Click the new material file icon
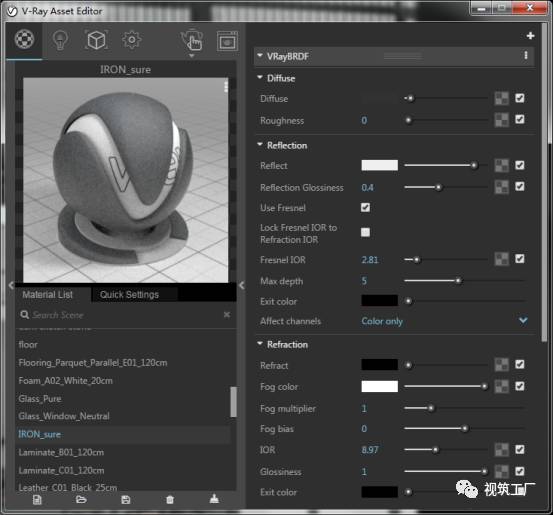This screenshot has height=515, width=554. [37, 500]
